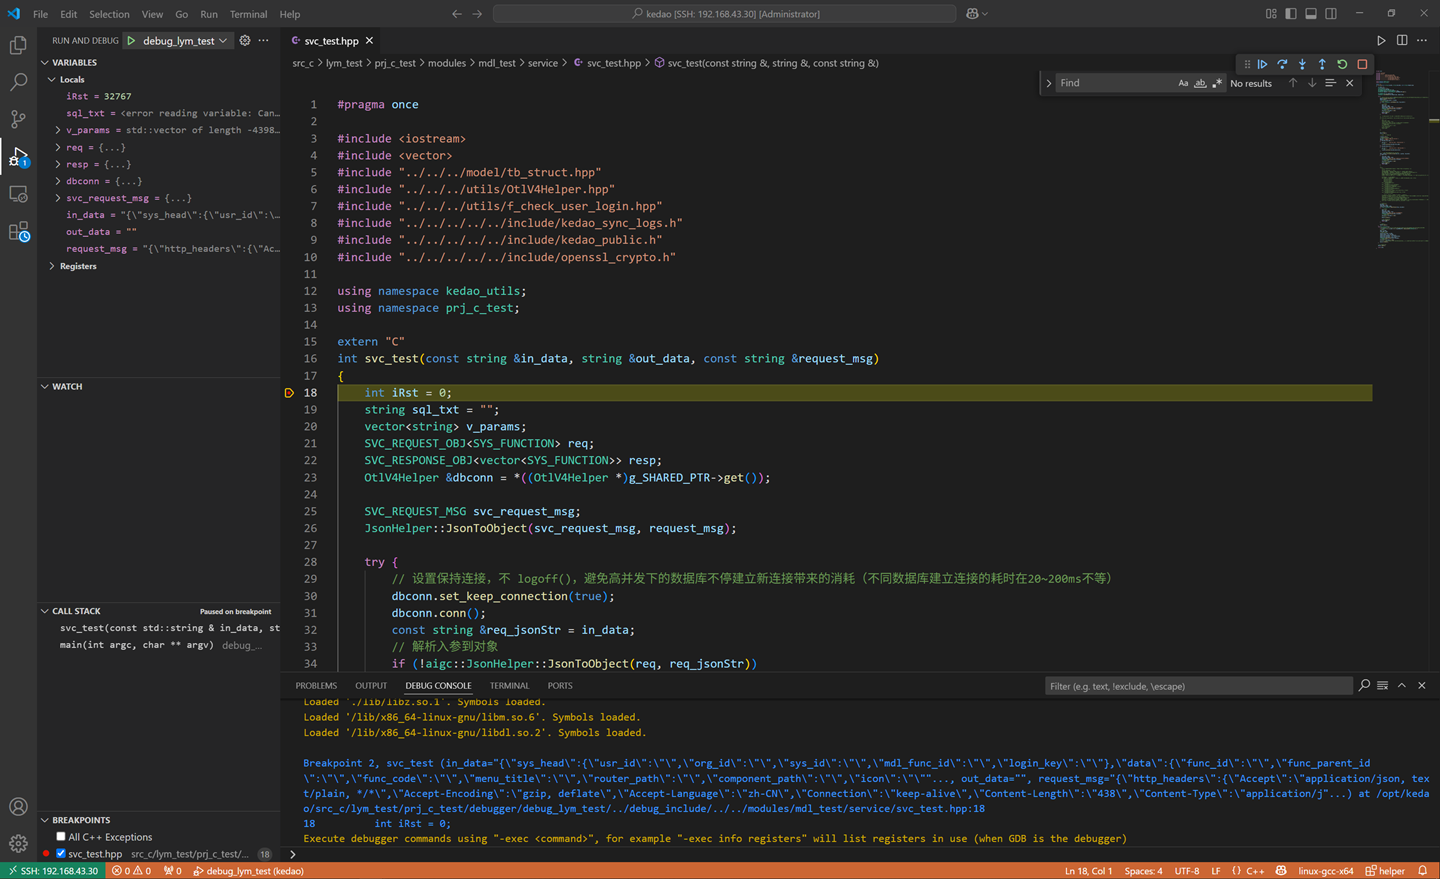Toggle the secondary side bar
Screen dimensions: 1440x879
pyautogui.click(x=1331, y=14)
